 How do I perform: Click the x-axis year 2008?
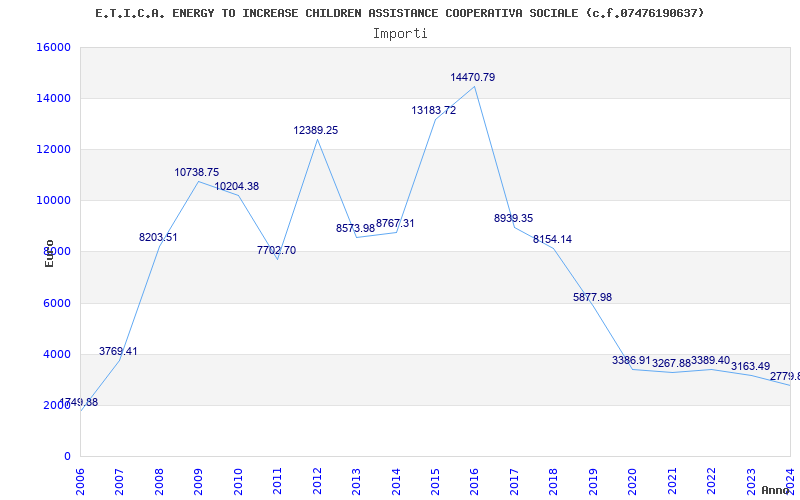click(160, 481)
